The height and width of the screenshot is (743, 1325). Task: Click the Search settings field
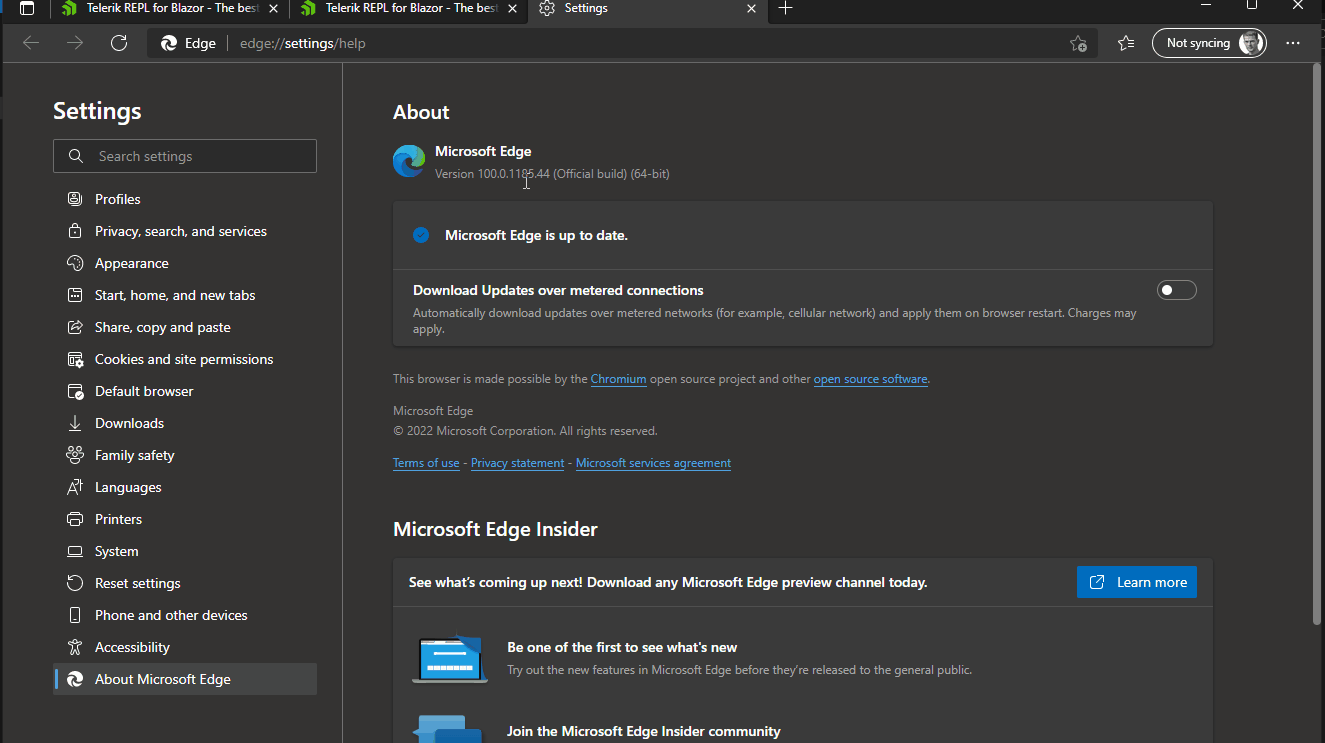tap(185, 156)
